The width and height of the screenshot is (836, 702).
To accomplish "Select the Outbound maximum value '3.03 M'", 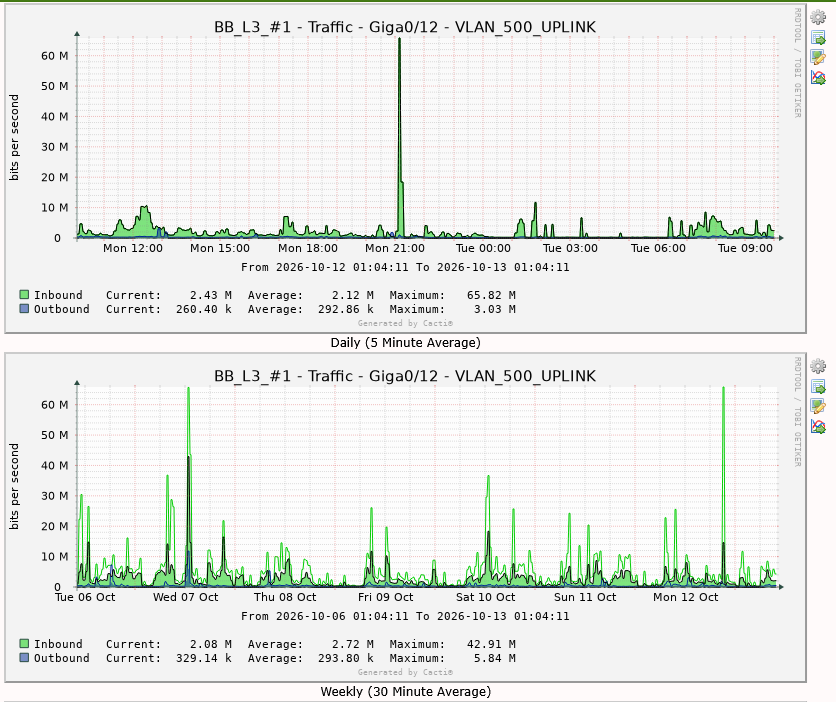I will pyautogui.click(x=494, y=309).
